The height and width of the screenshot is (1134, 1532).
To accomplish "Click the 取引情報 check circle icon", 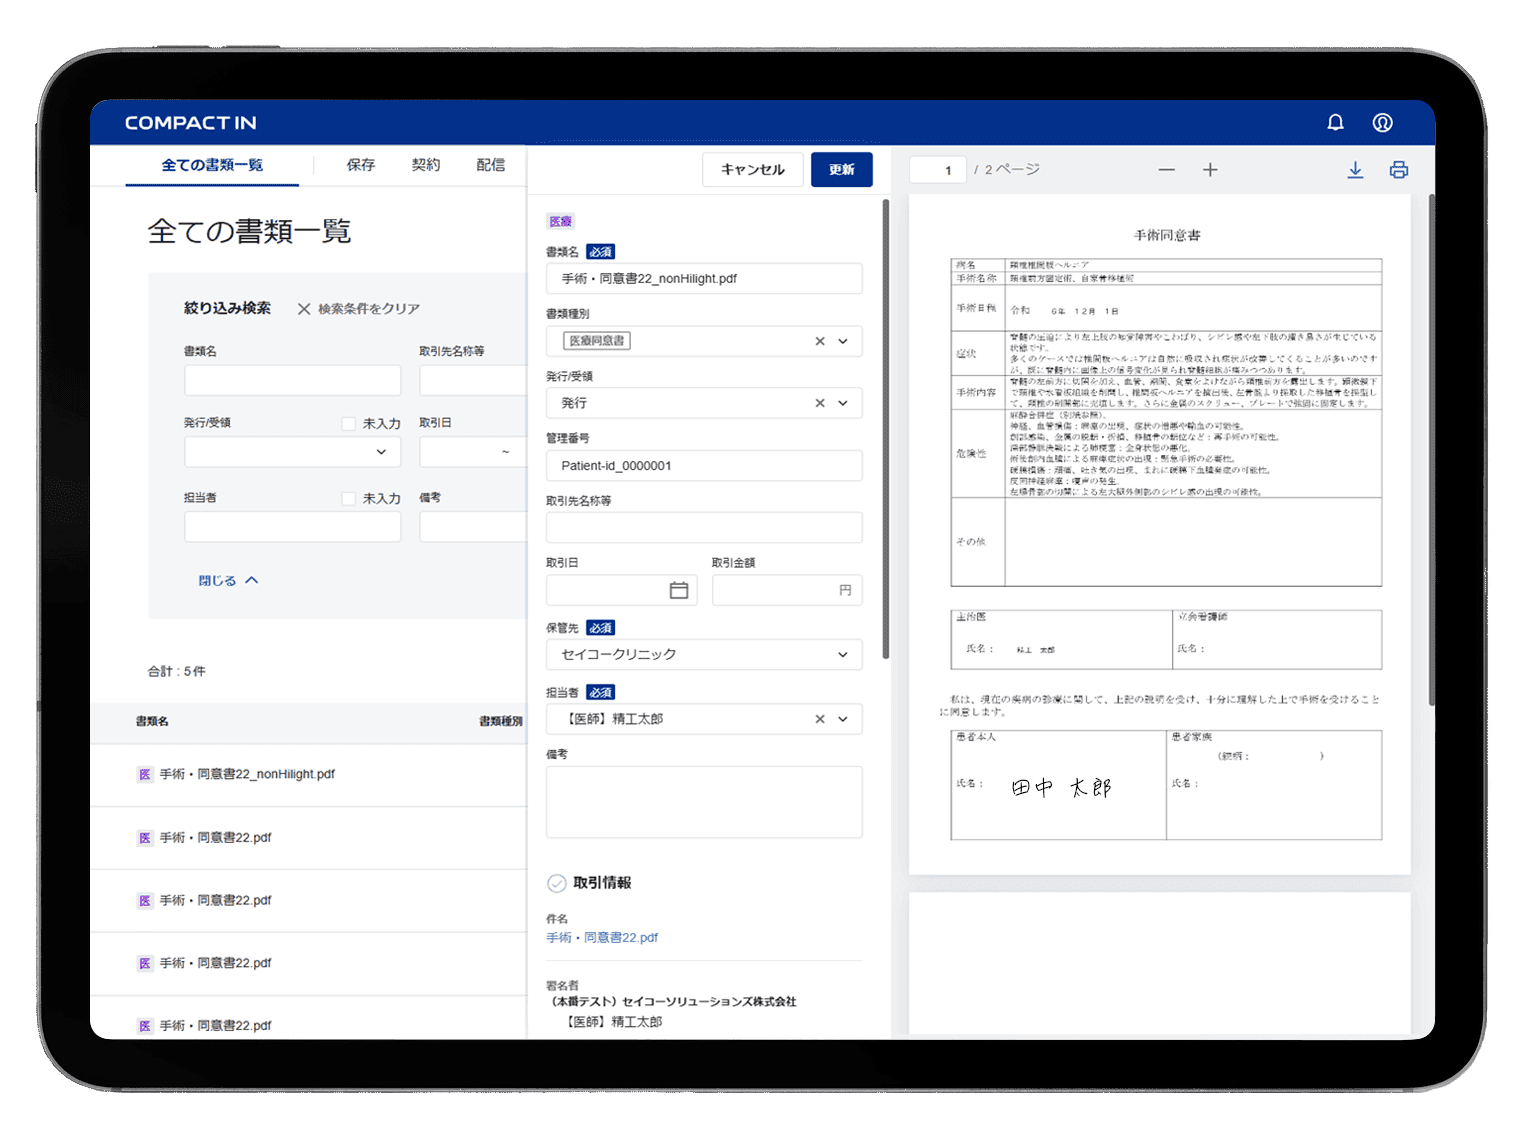I will (x=557, y=883).
